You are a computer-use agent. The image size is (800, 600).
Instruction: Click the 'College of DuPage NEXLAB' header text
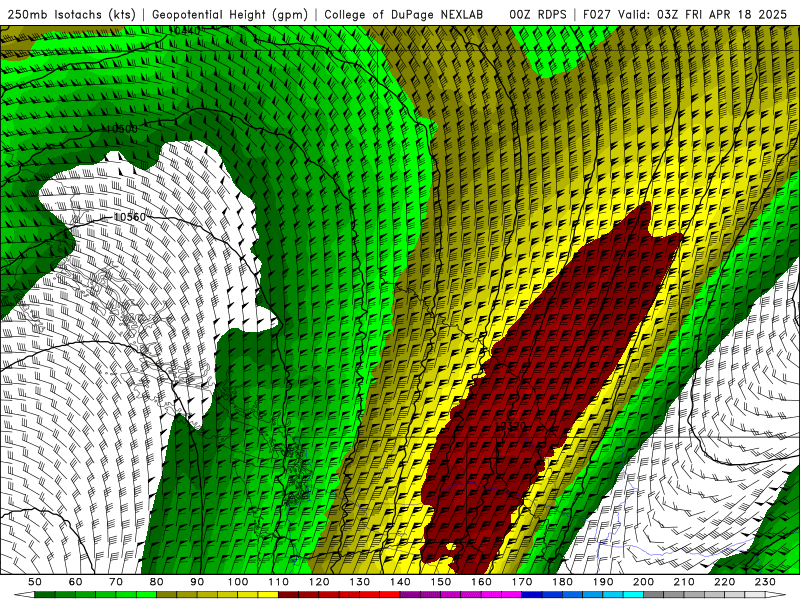pyautogui.click(x=404, y=14)
